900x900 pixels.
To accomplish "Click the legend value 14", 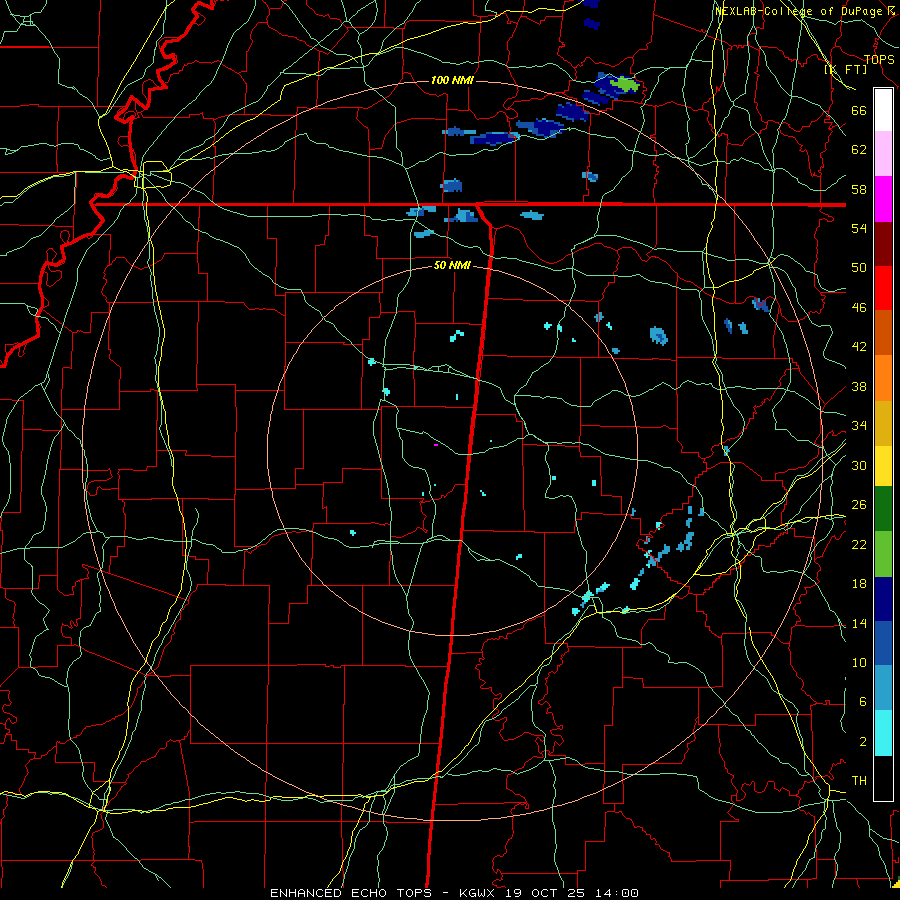I will tap(859, 623).
